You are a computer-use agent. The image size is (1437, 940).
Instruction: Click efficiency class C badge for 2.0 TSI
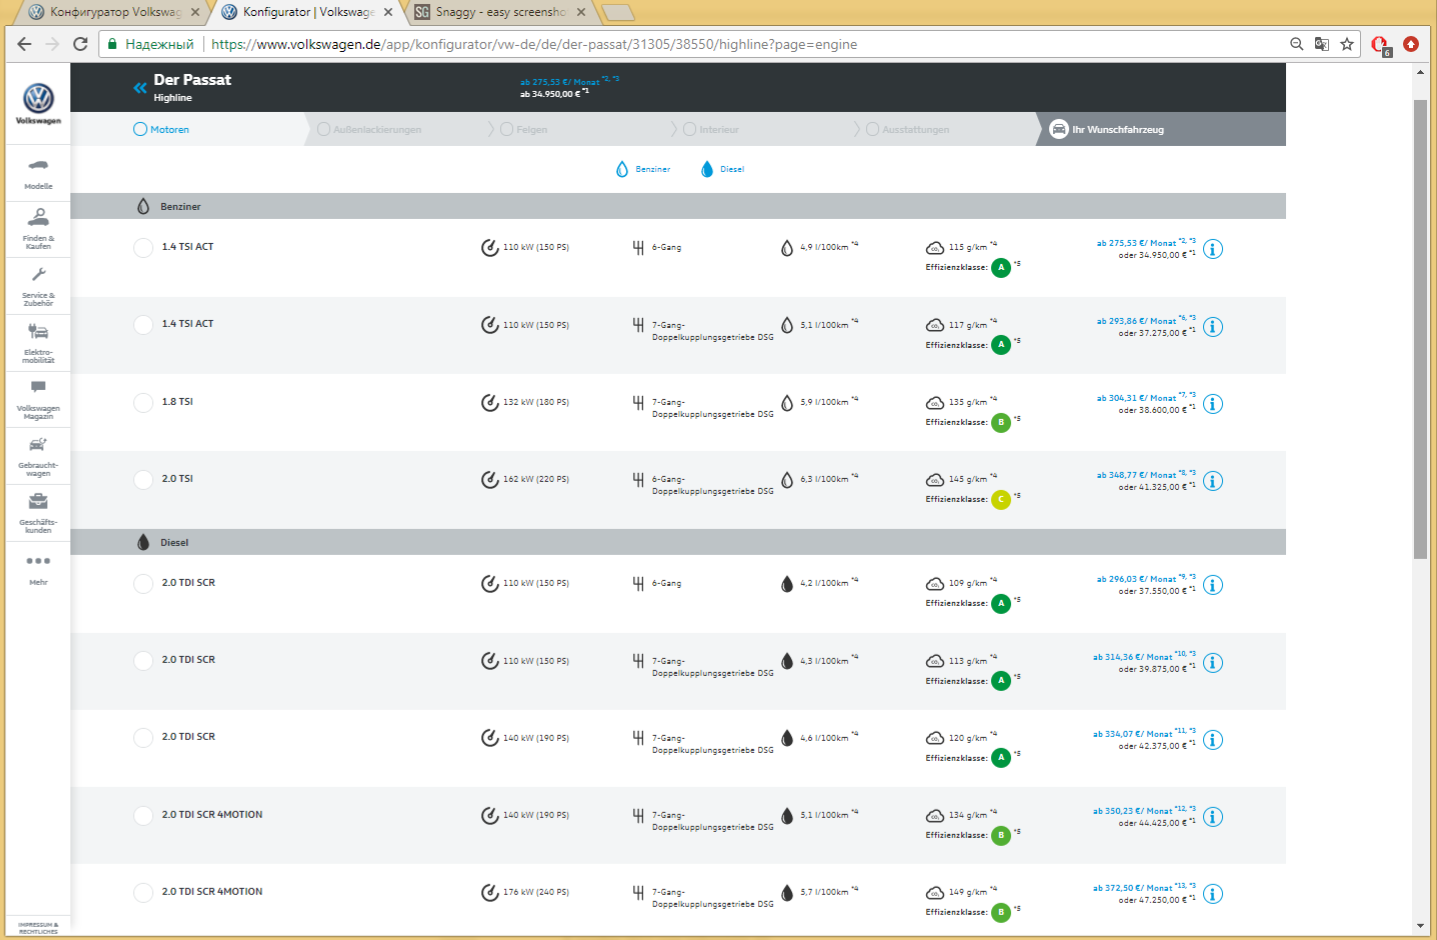coord(1001,499)
